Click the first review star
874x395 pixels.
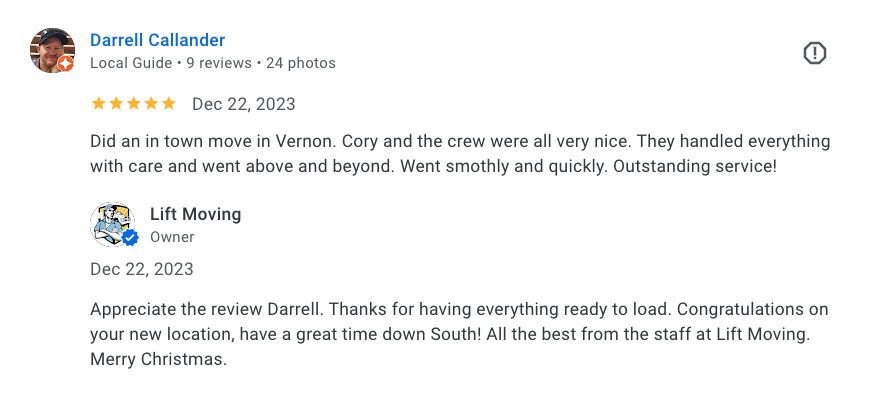click(98, 104)
